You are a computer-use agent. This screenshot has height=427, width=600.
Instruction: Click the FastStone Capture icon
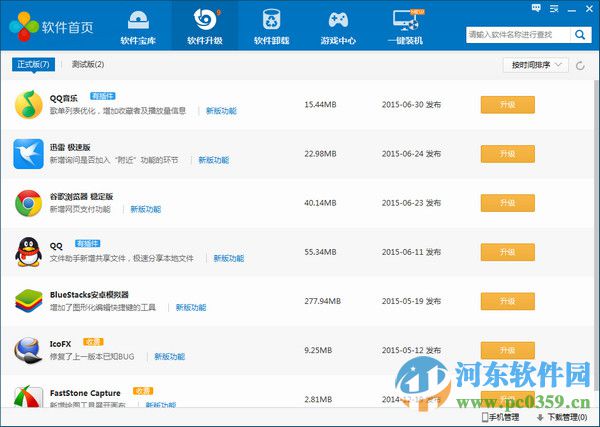pos(28,396)
